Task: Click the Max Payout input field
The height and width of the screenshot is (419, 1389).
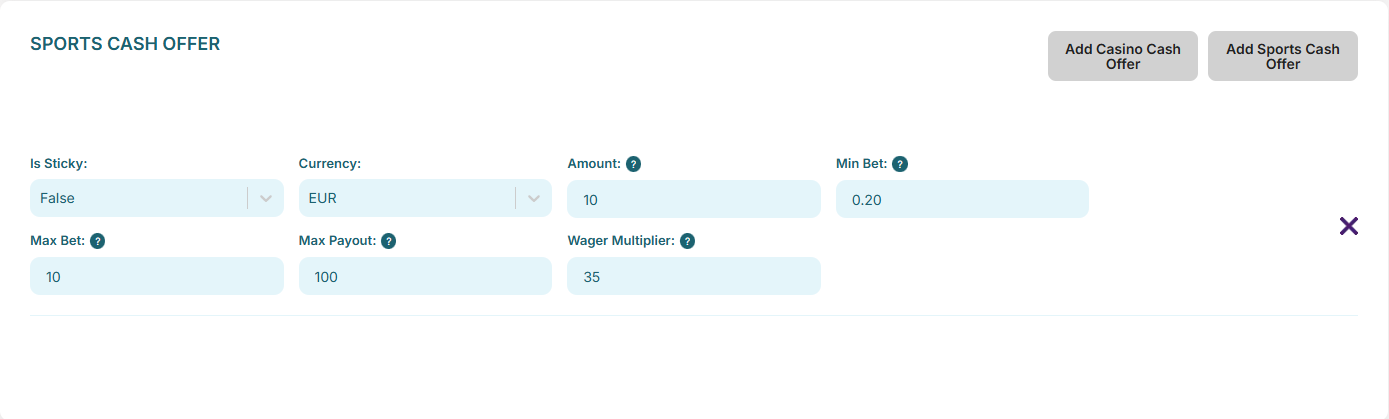Action: [x=425, y=276]
